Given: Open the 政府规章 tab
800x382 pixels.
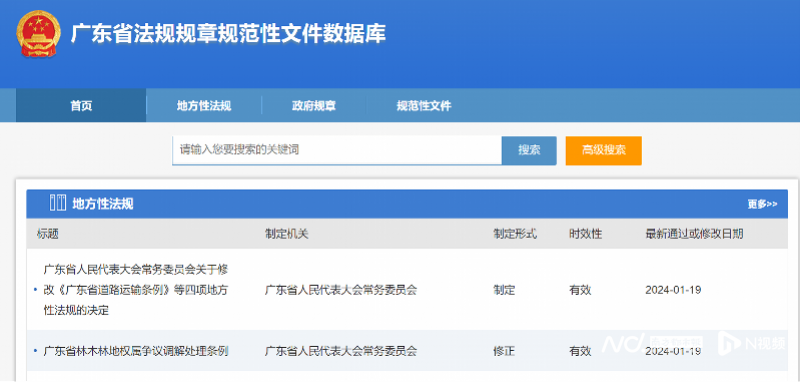Looking at the screenshot, I should coord(314,106).
